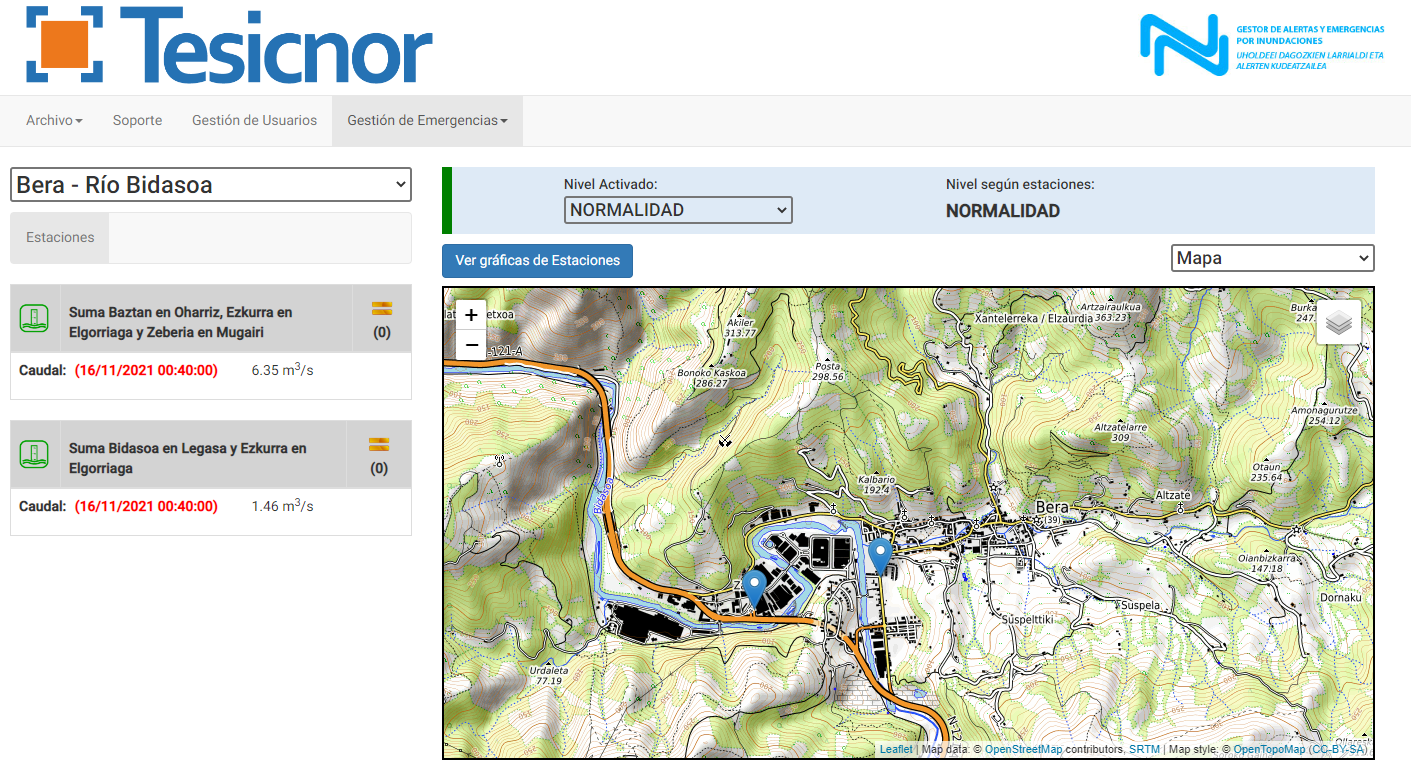Zoom in on the map with the plus control
The width and height of the screenshot is (1411, 775).
pos(470,314)
